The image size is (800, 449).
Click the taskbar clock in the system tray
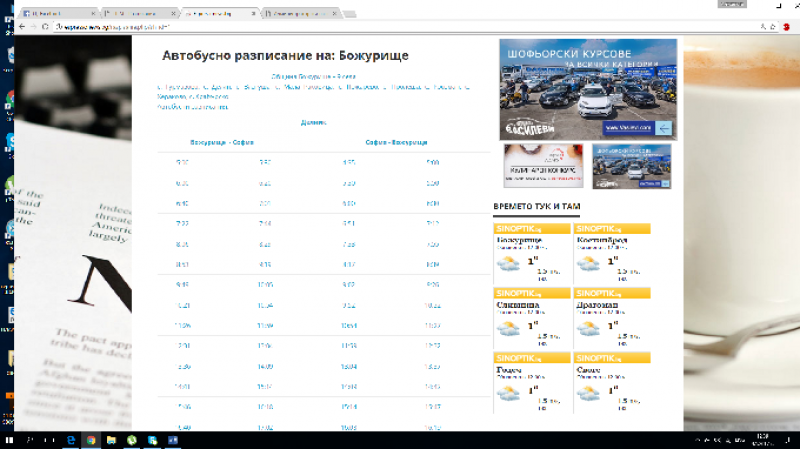pos(762,440)
